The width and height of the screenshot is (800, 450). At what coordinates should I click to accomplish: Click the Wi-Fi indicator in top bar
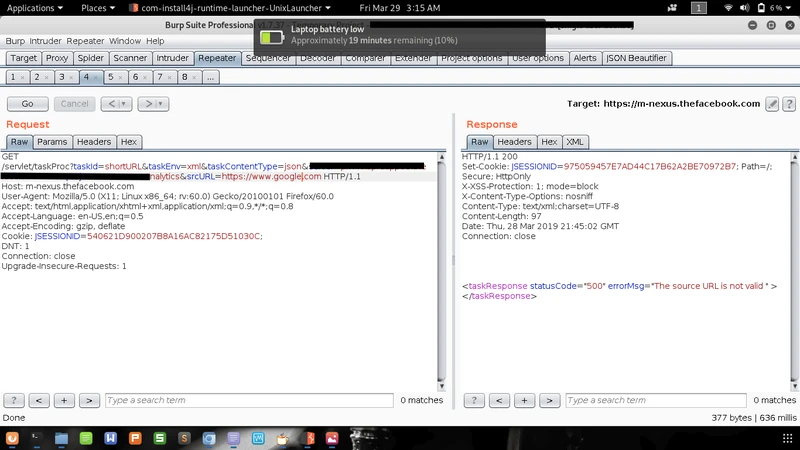[729, 8]
